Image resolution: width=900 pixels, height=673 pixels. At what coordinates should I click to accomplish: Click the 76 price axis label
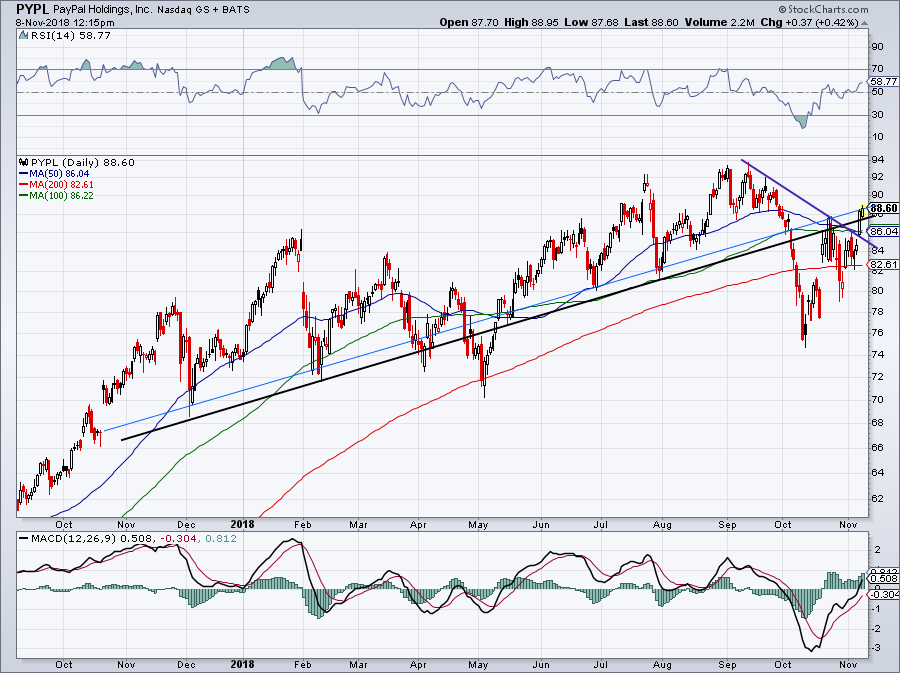(878, 333)
